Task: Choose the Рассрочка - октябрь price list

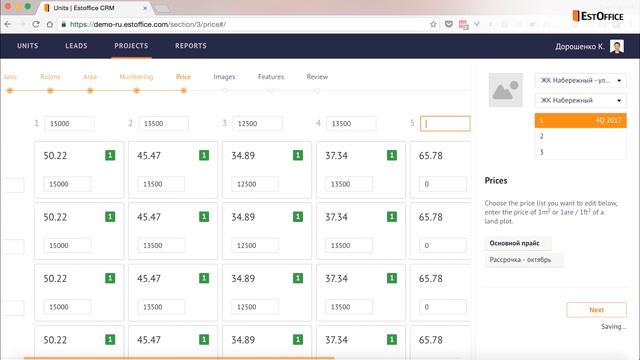Action: [x=524, y=260]
